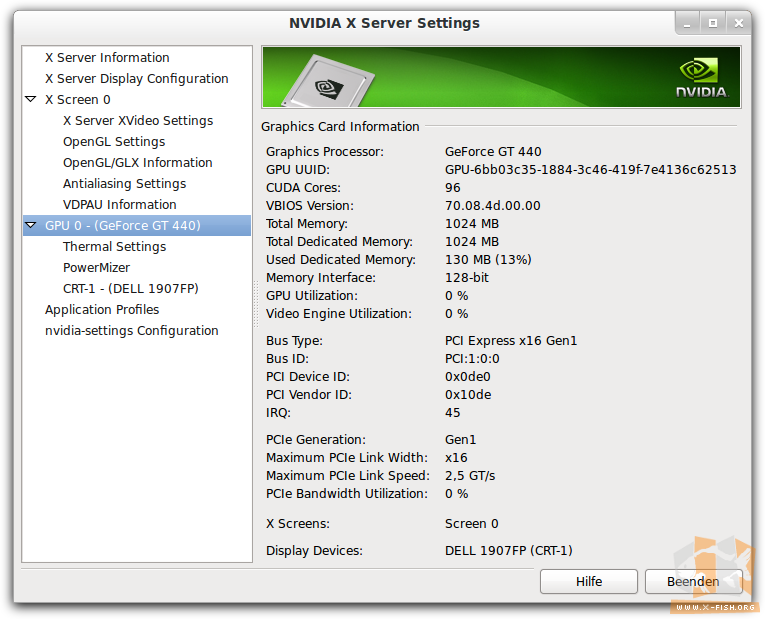Image resolution: width=765 pixels, height=619 pixels.
Task: Click the Beenden button to quit
Action: [693, 581]
